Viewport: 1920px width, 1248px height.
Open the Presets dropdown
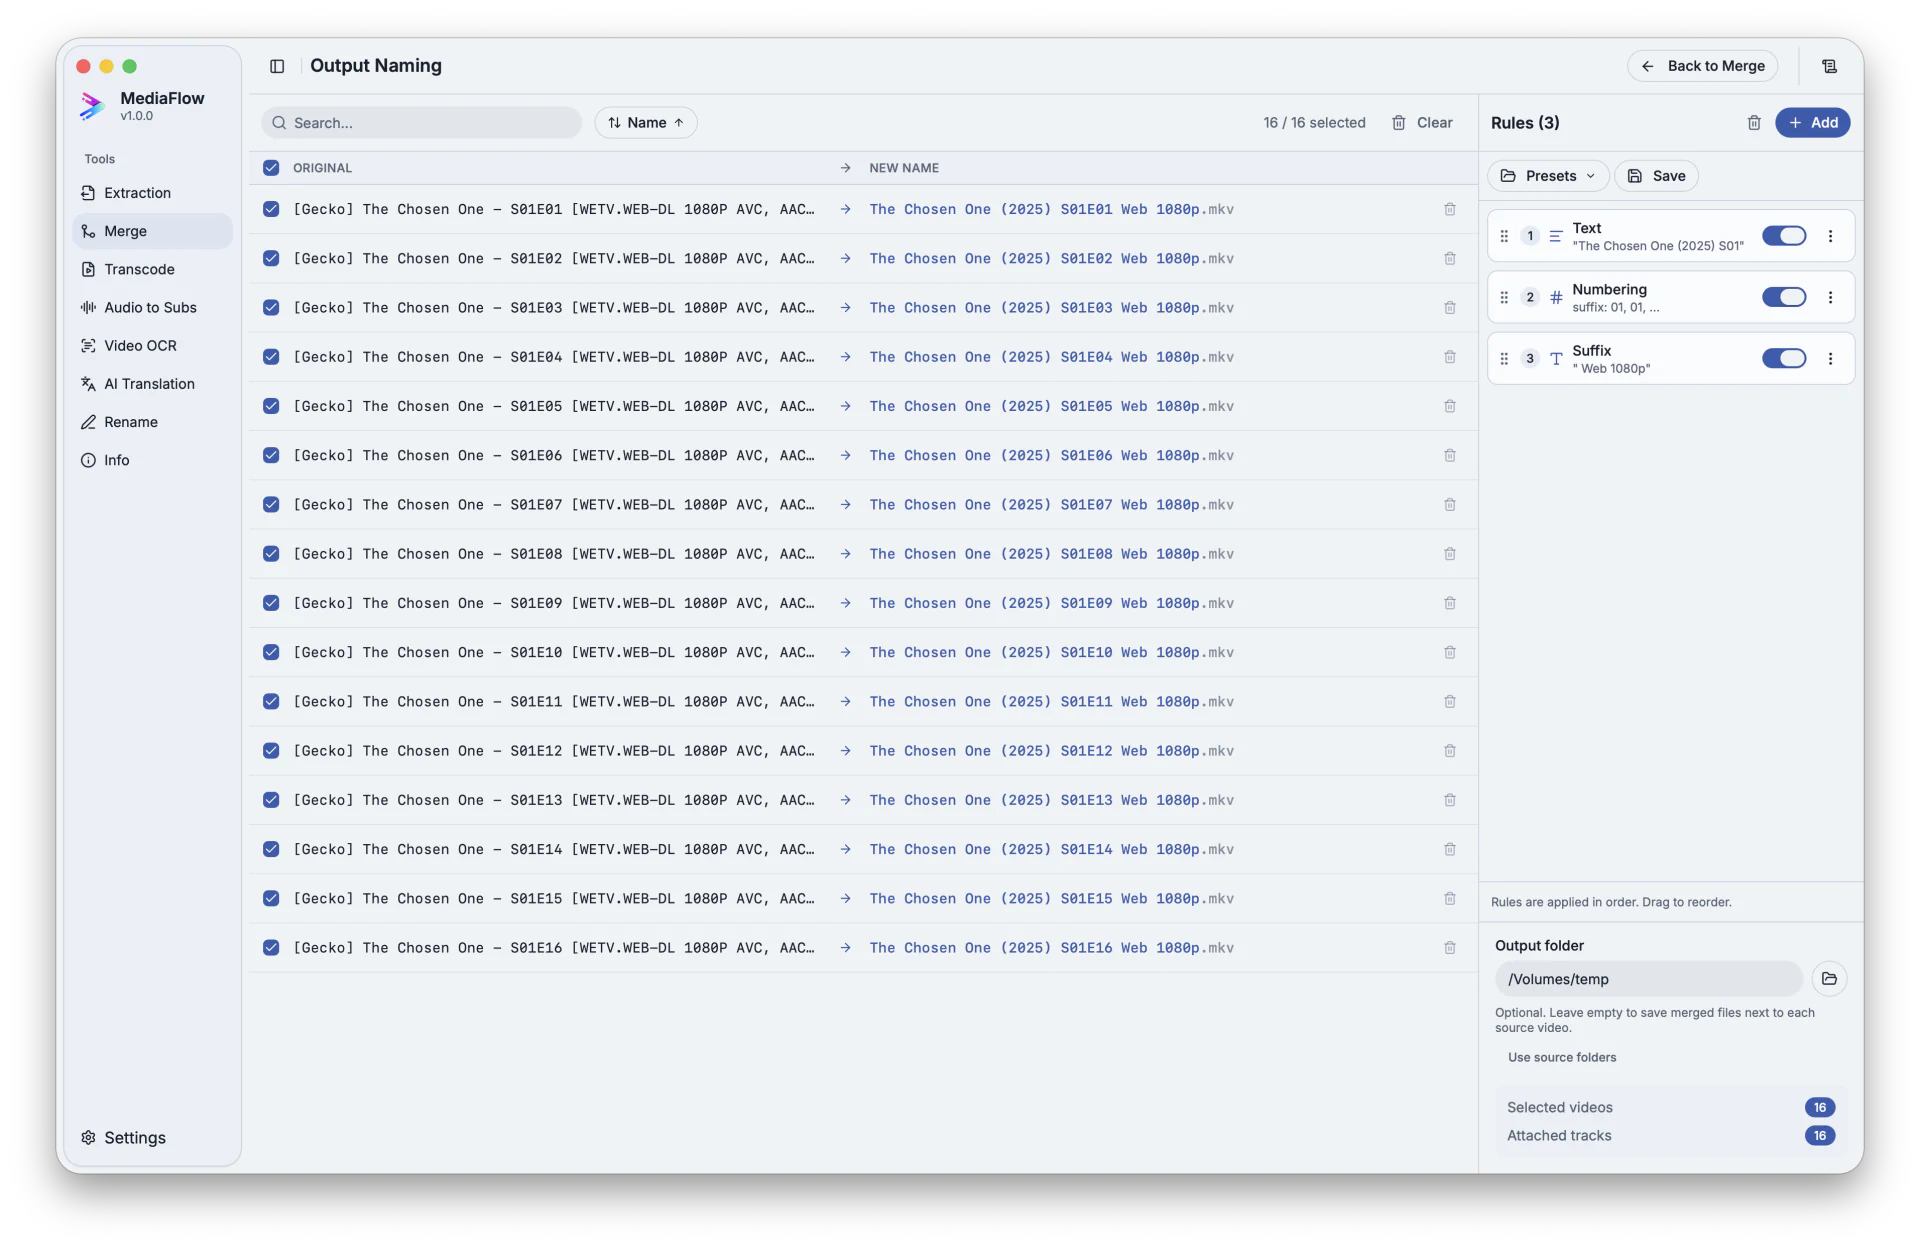pyautogui.click(x=1548, y=176)
